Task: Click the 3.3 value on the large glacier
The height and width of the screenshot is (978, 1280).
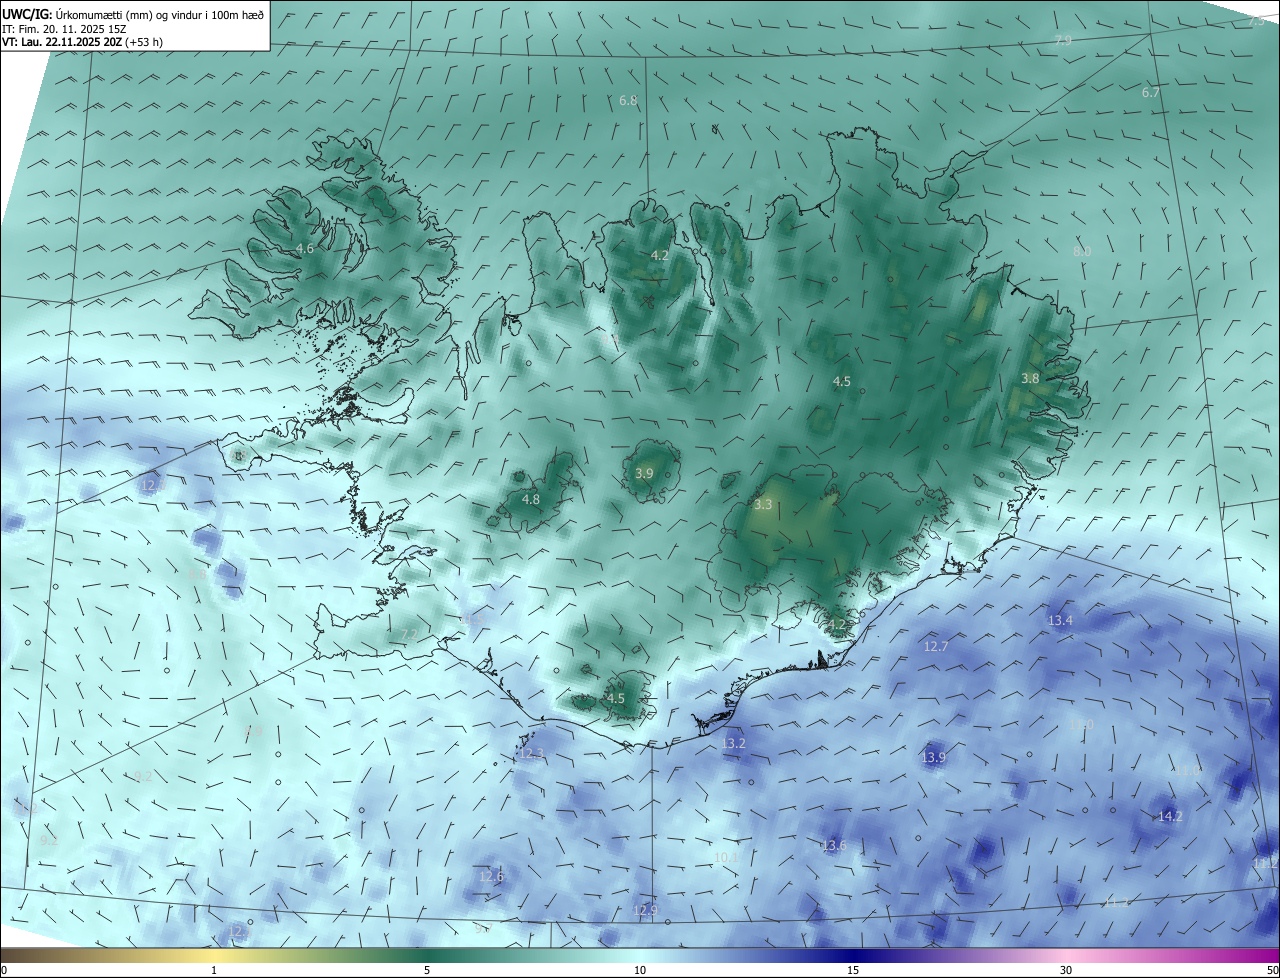Action: click(x=763, y=505)
